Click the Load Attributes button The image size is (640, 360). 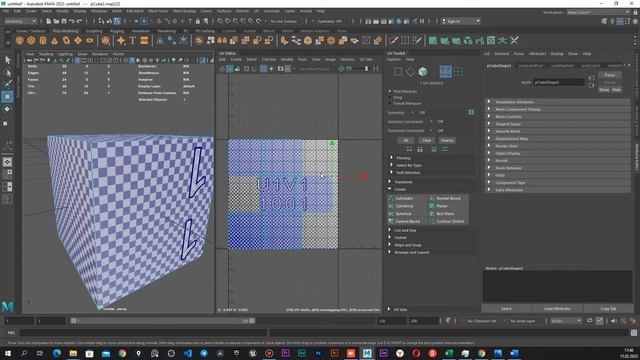[557, 309]
